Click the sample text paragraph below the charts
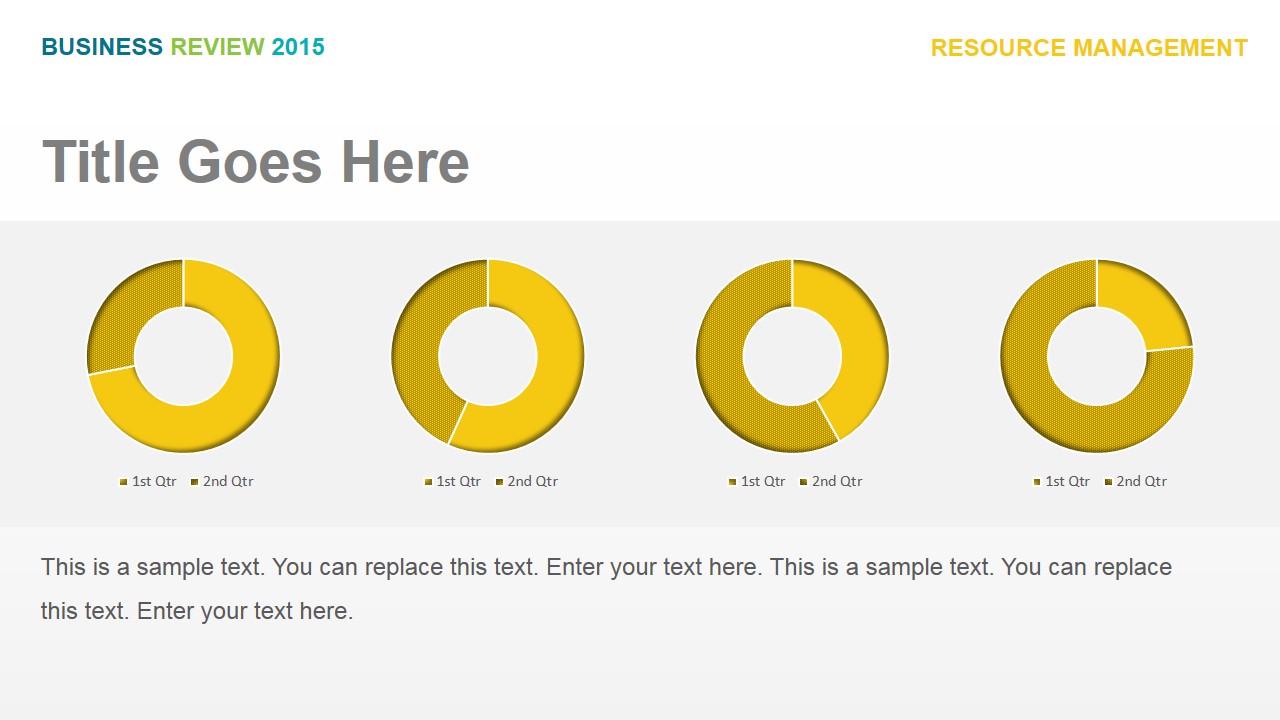This screenshot has width=1280, height=720. (606, 588)
